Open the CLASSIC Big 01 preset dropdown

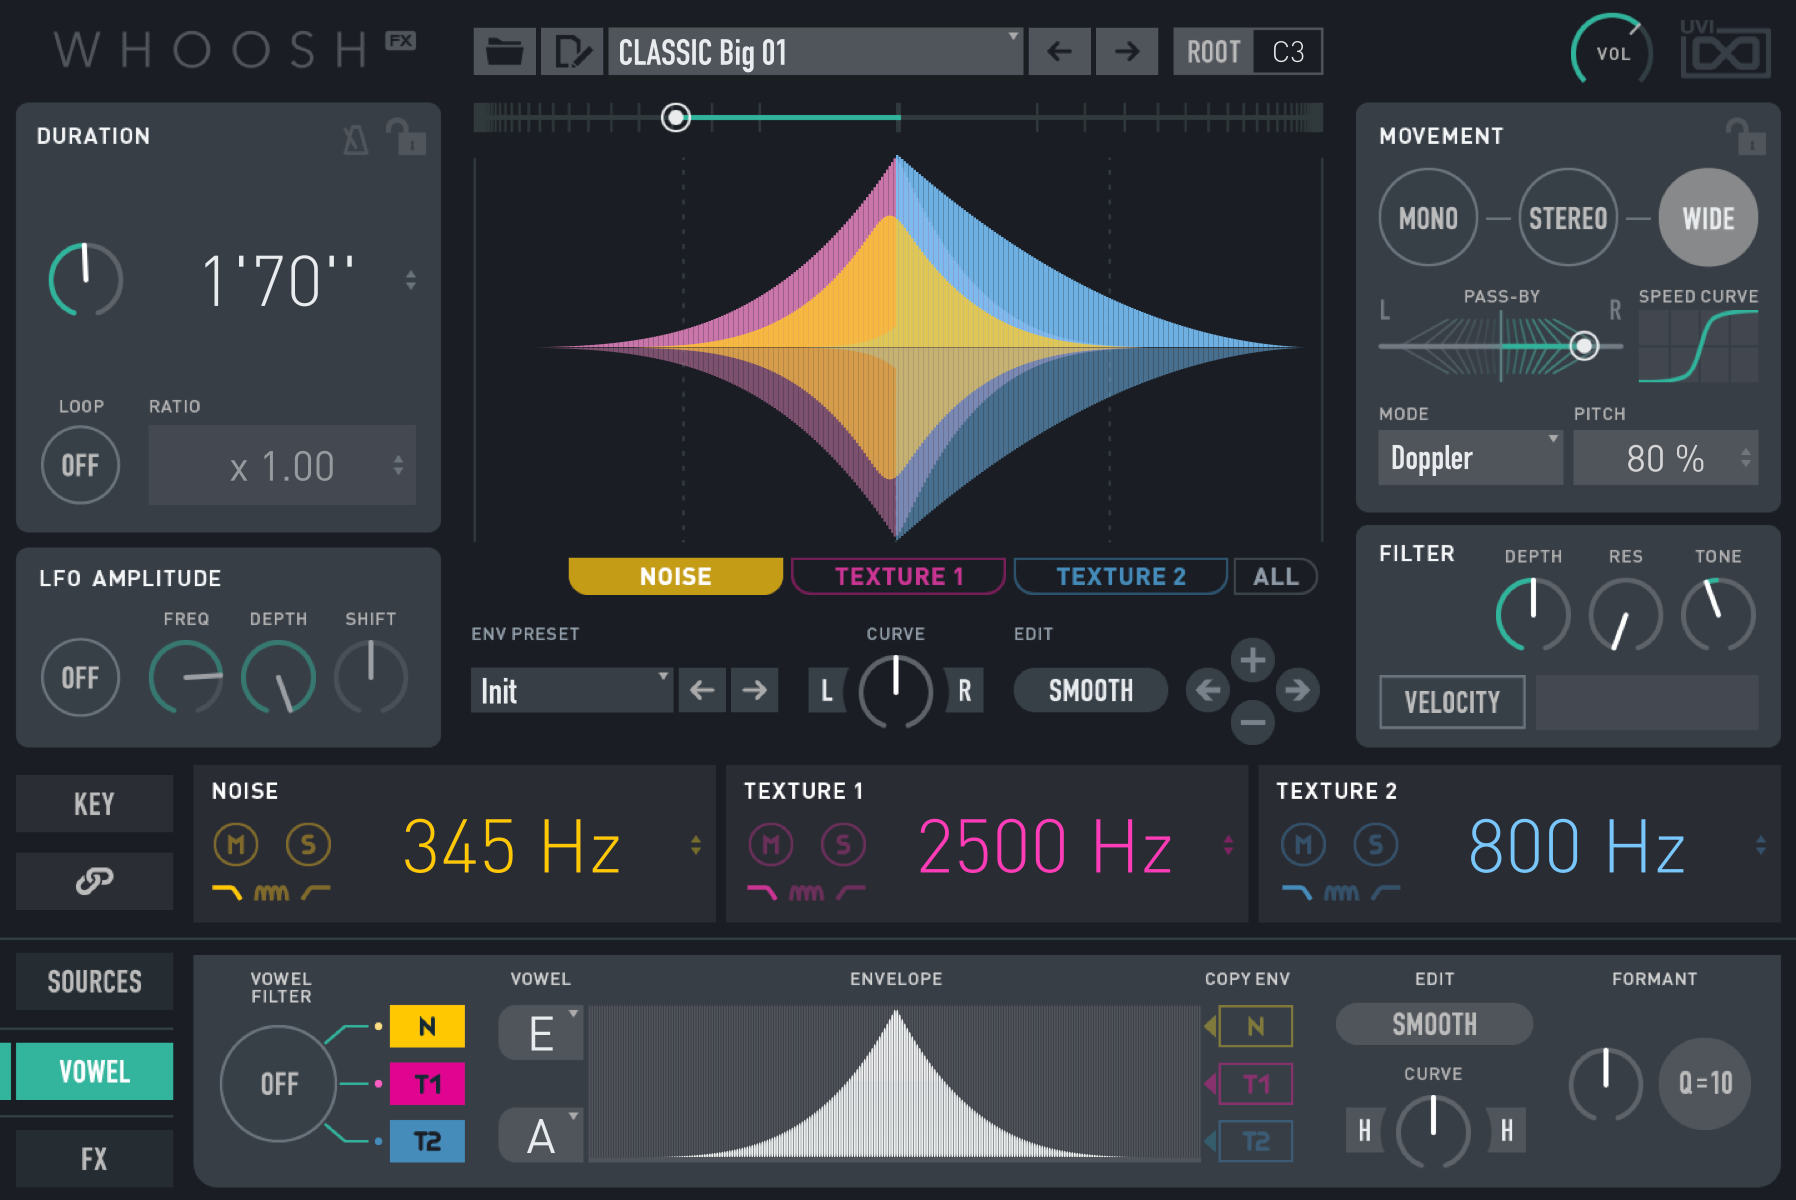(815, 51)
